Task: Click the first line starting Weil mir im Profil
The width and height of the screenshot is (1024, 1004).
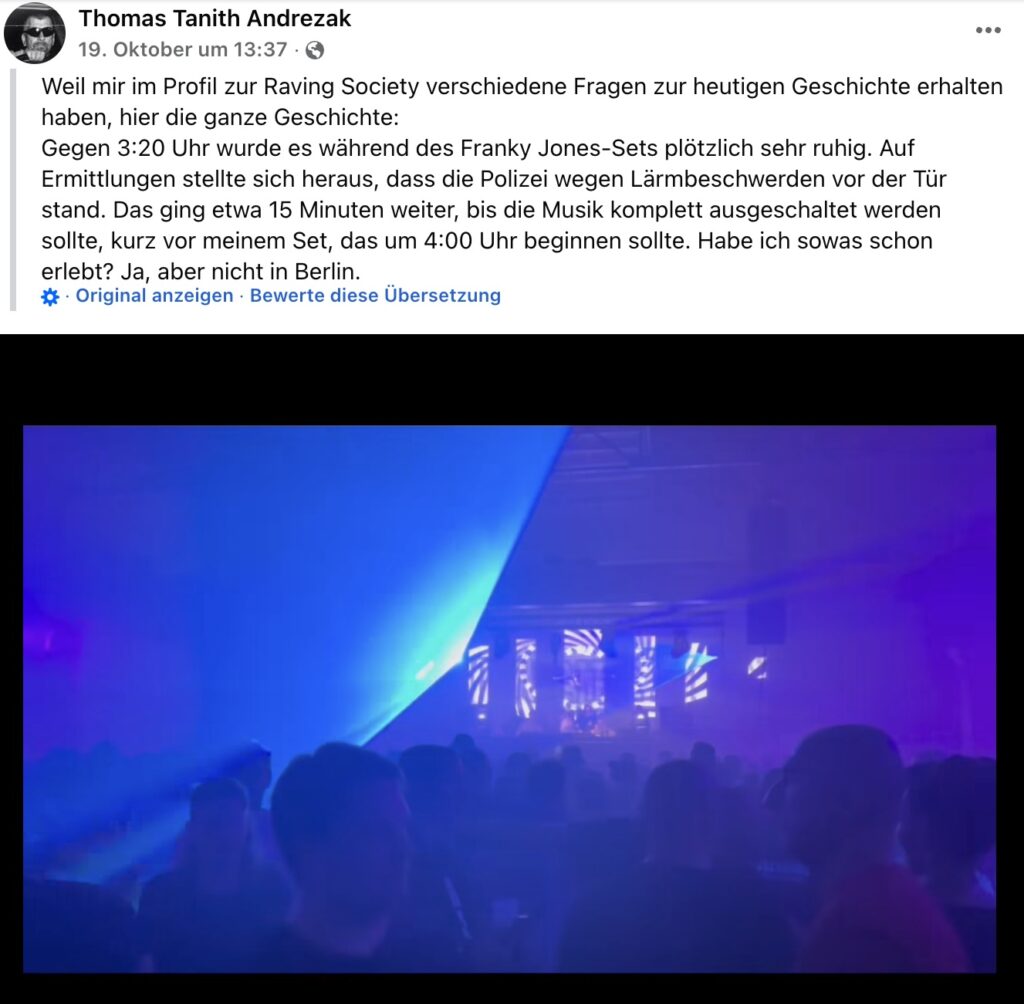Action: (x=522, y=86)
